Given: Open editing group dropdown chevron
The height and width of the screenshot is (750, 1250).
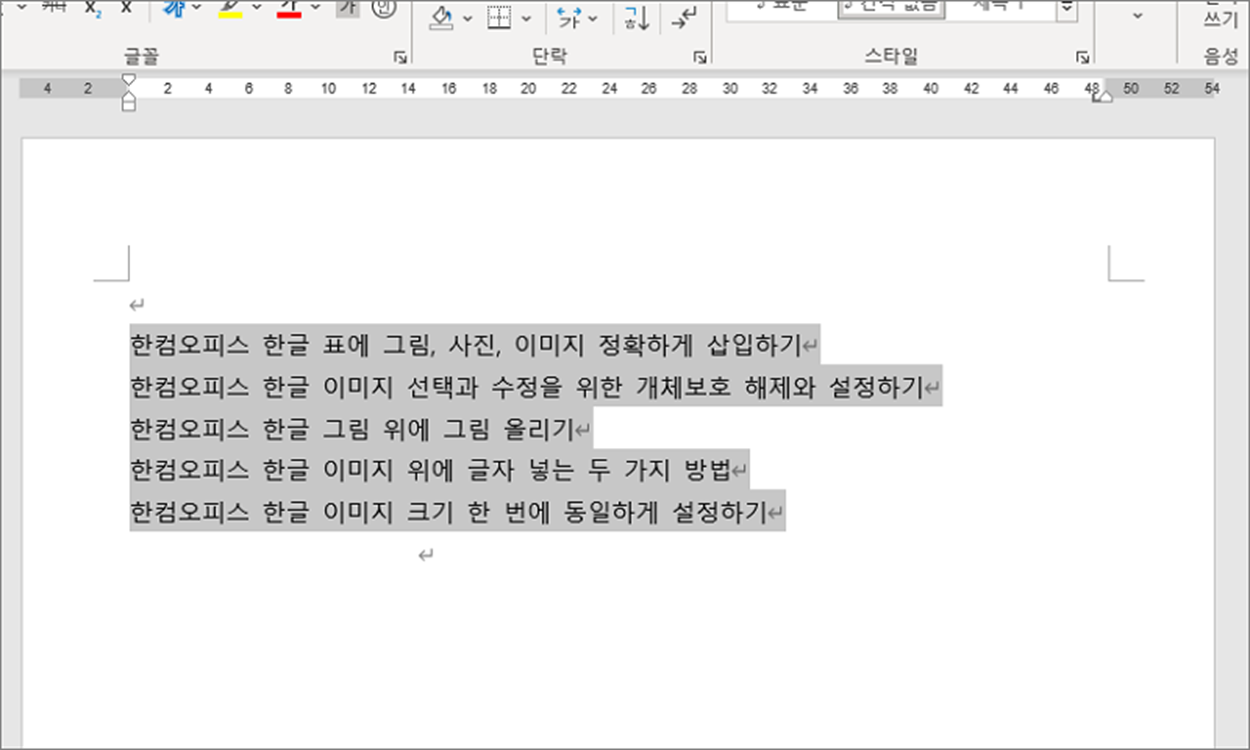Looking at the screenshot, I should coord(1137,15).
